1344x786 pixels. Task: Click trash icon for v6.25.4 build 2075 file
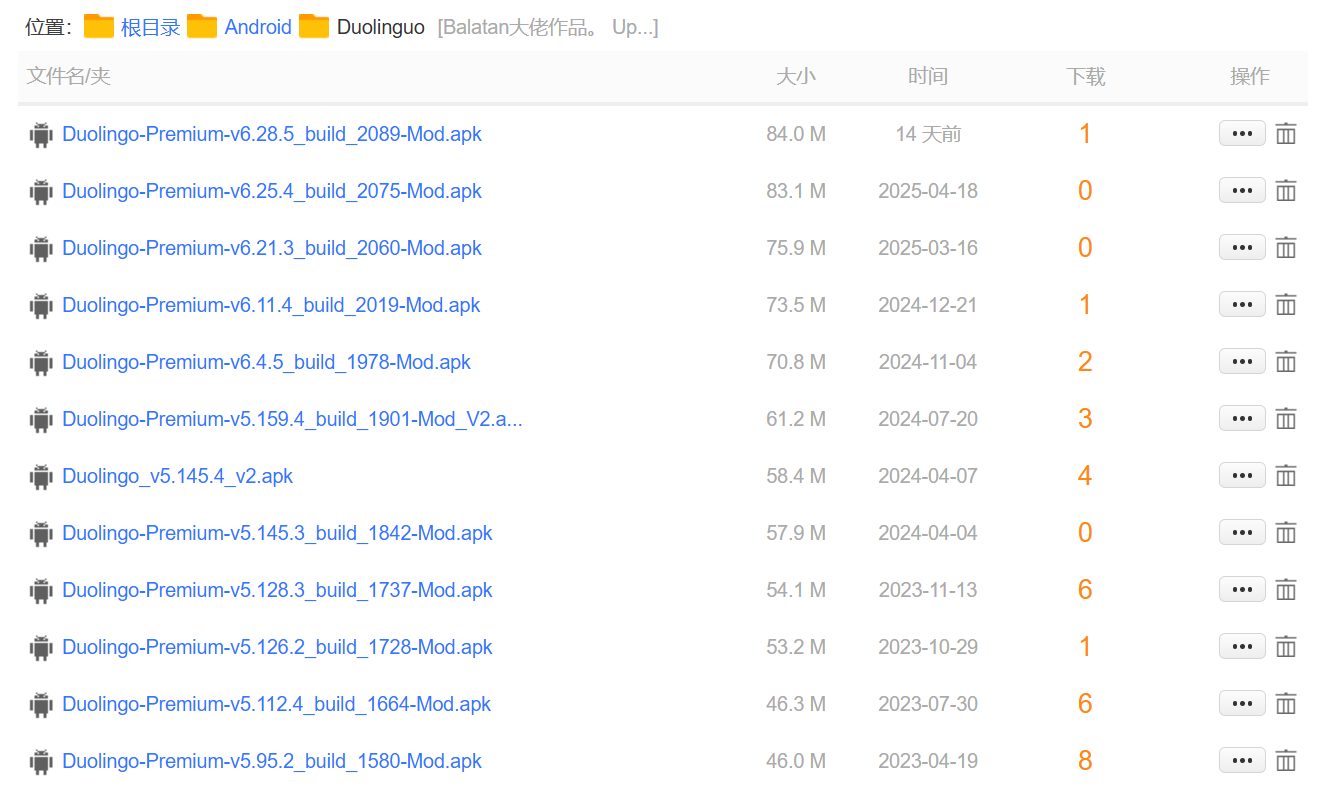[x=1286, y=190]
